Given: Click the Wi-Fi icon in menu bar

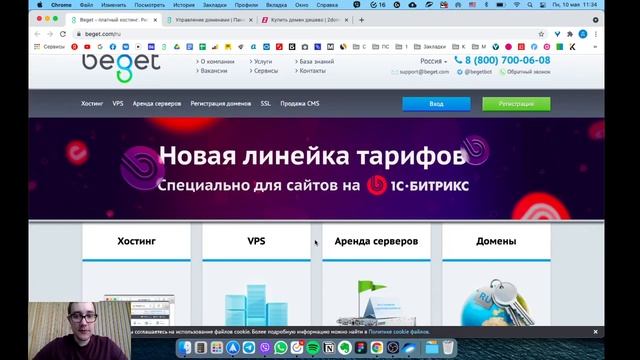Looking at the screenshot, I should click(x=517, y=5).
